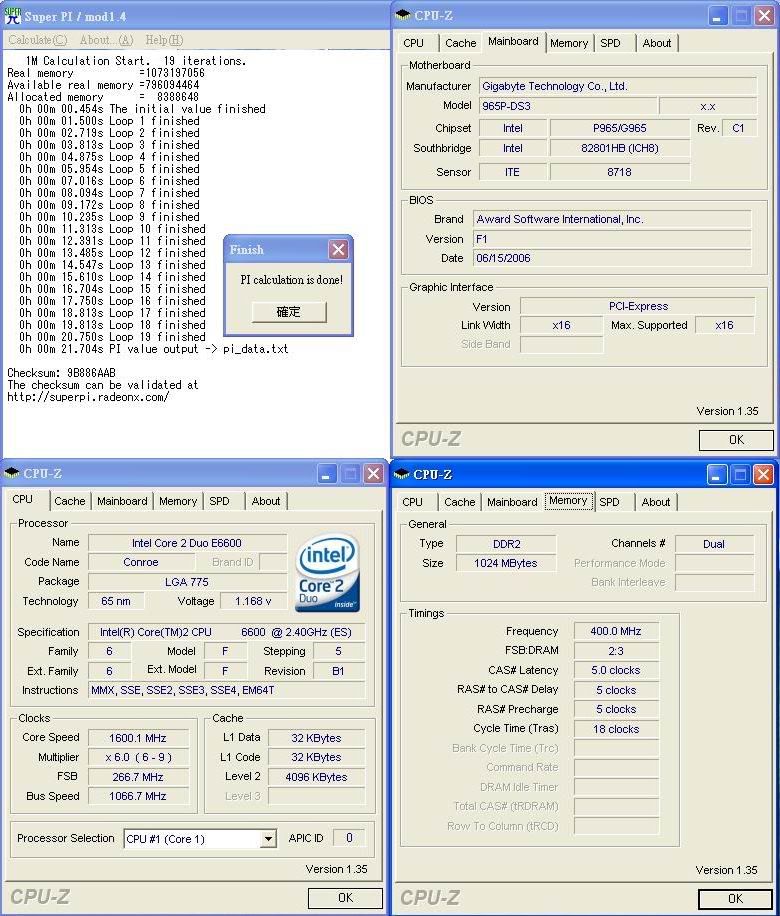The height and width of the screenshot is (916, 780).
Task: Open About tab in Memory window
Action: click(x=656, y=502)
